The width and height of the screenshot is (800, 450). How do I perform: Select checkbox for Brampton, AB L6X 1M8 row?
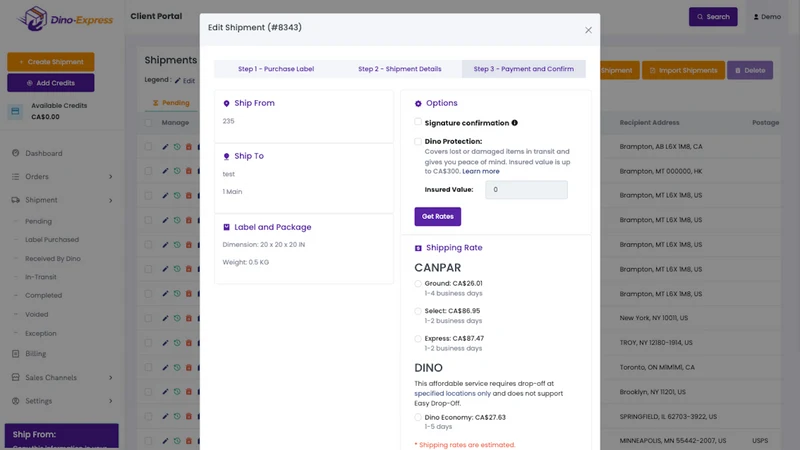pos(148,146)
